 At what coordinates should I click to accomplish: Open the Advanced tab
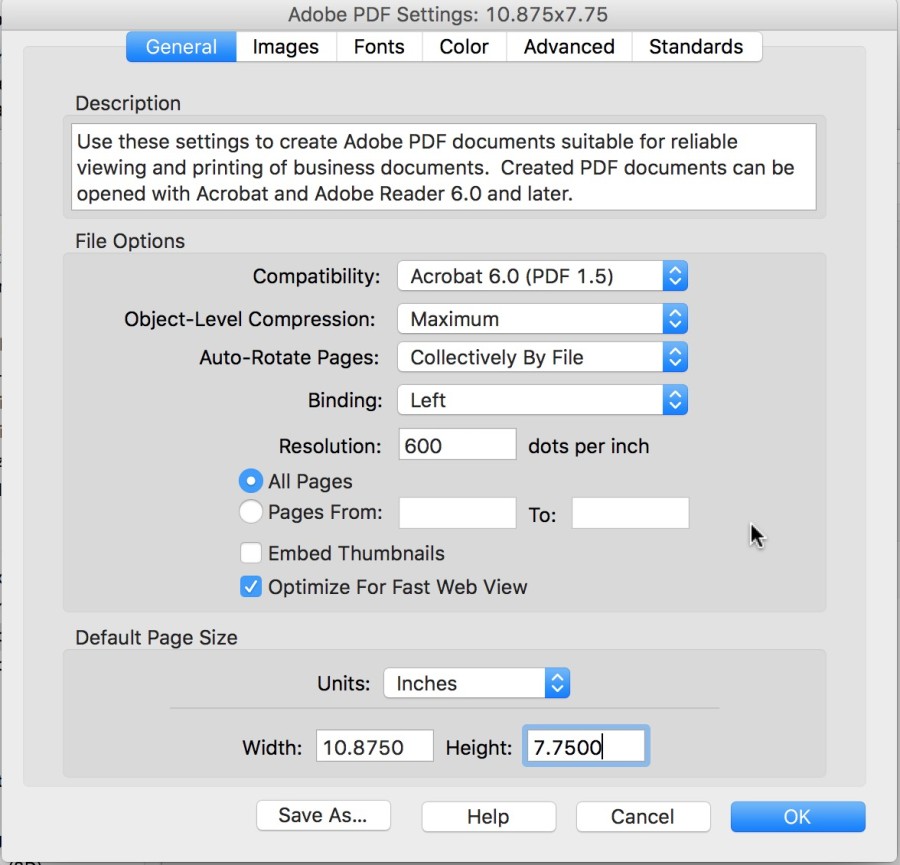point(569,46)
